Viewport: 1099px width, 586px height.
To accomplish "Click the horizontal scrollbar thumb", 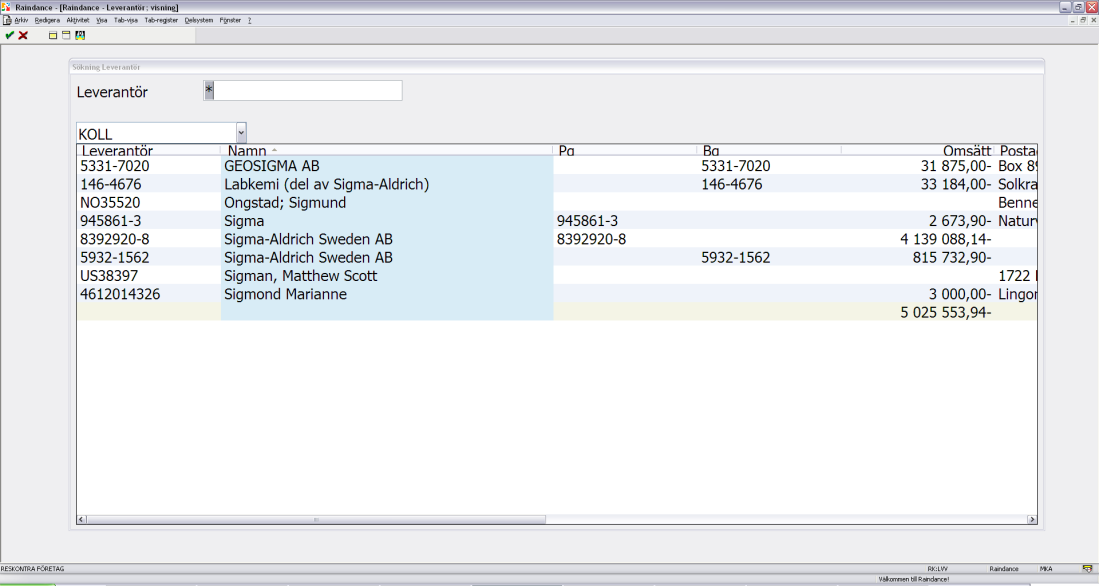I will (x=316, y=519).
